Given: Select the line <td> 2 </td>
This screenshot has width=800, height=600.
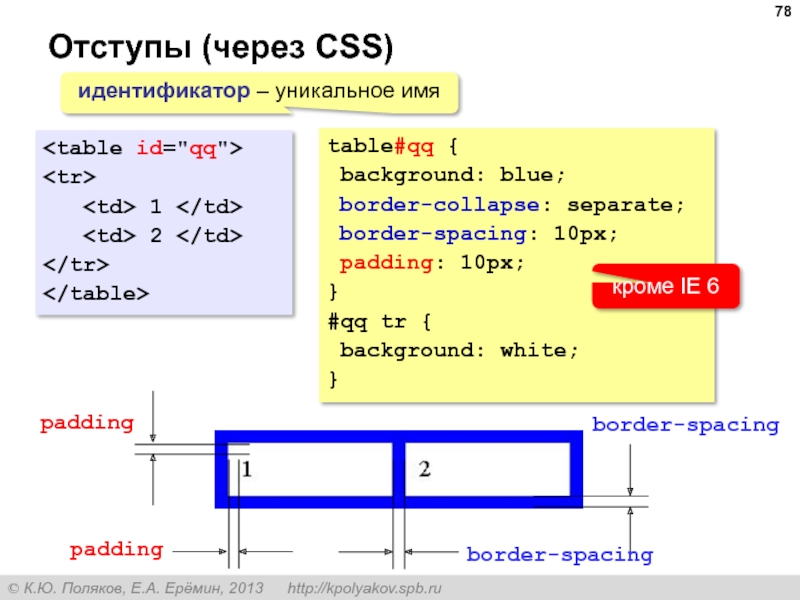Looking at the screenshot, I should click(x=163, y=235).
